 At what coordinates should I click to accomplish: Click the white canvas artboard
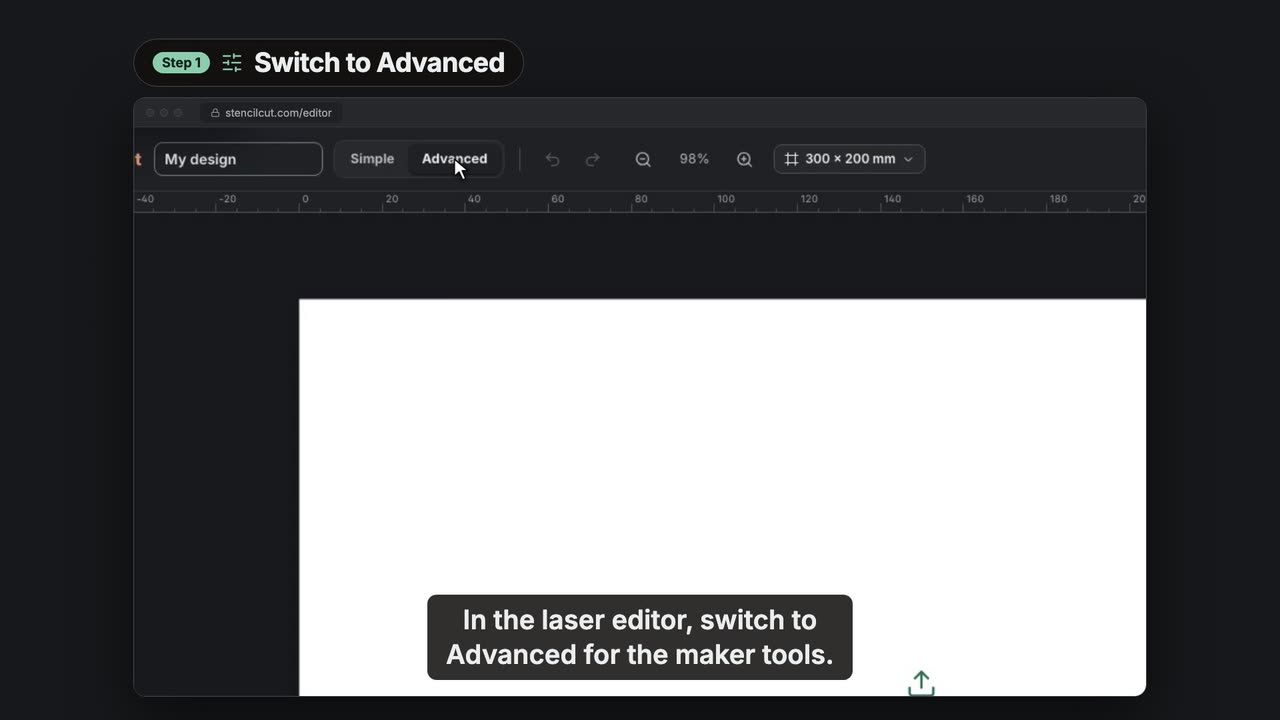coord(722,497)
